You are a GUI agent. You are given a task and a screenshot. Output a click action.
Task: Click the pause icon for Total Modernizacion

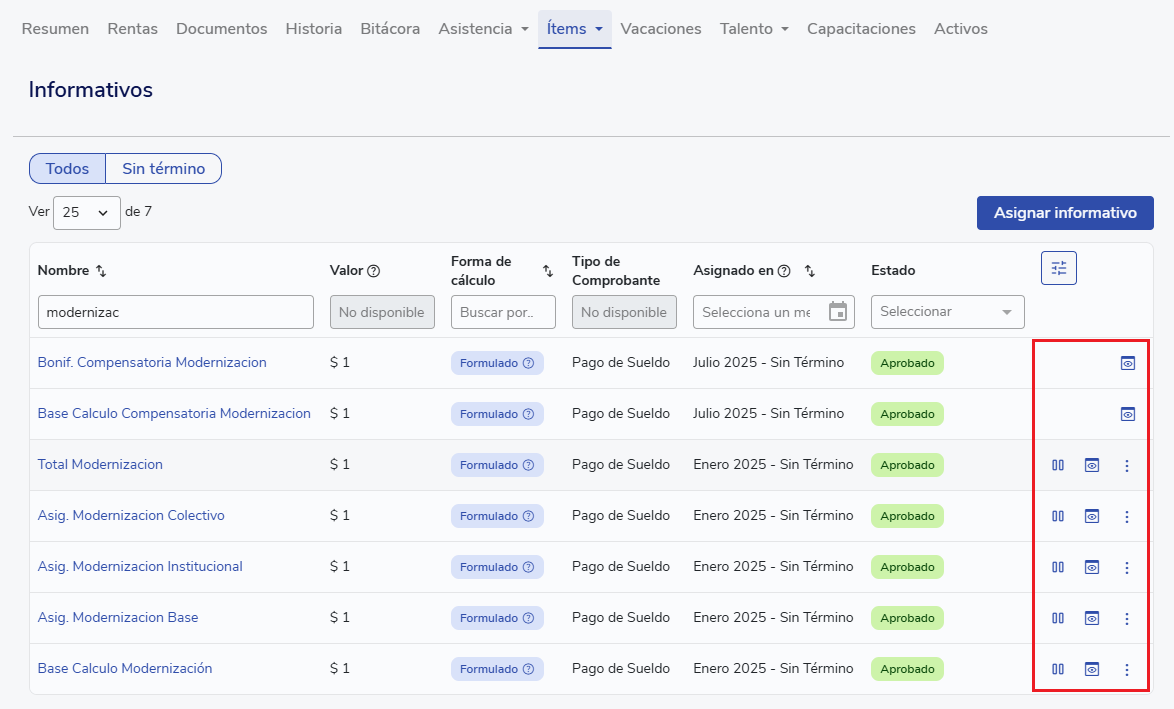coord(1058,465)
